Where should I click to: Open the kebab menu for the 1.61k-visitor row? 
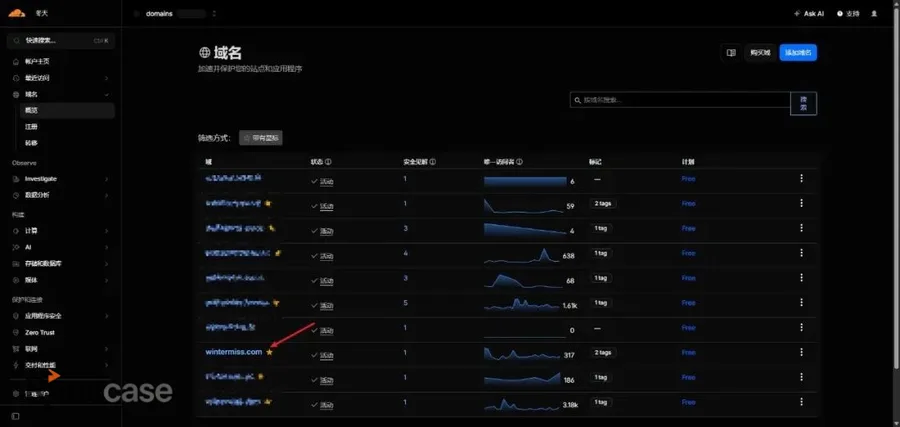(x=801, y=302)
